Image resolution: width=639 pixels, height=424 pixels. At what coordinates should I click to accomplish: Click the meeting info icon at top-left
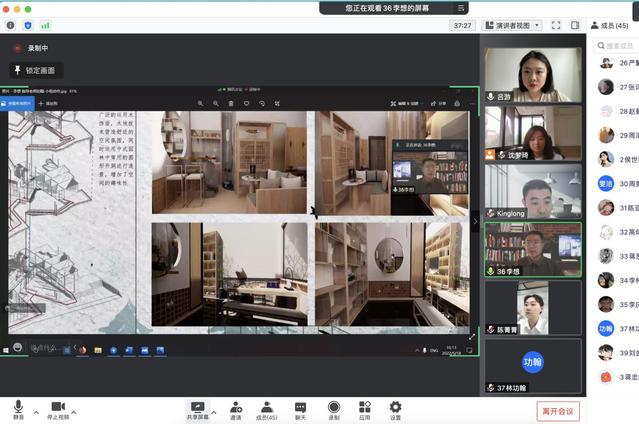click(11, 25)
